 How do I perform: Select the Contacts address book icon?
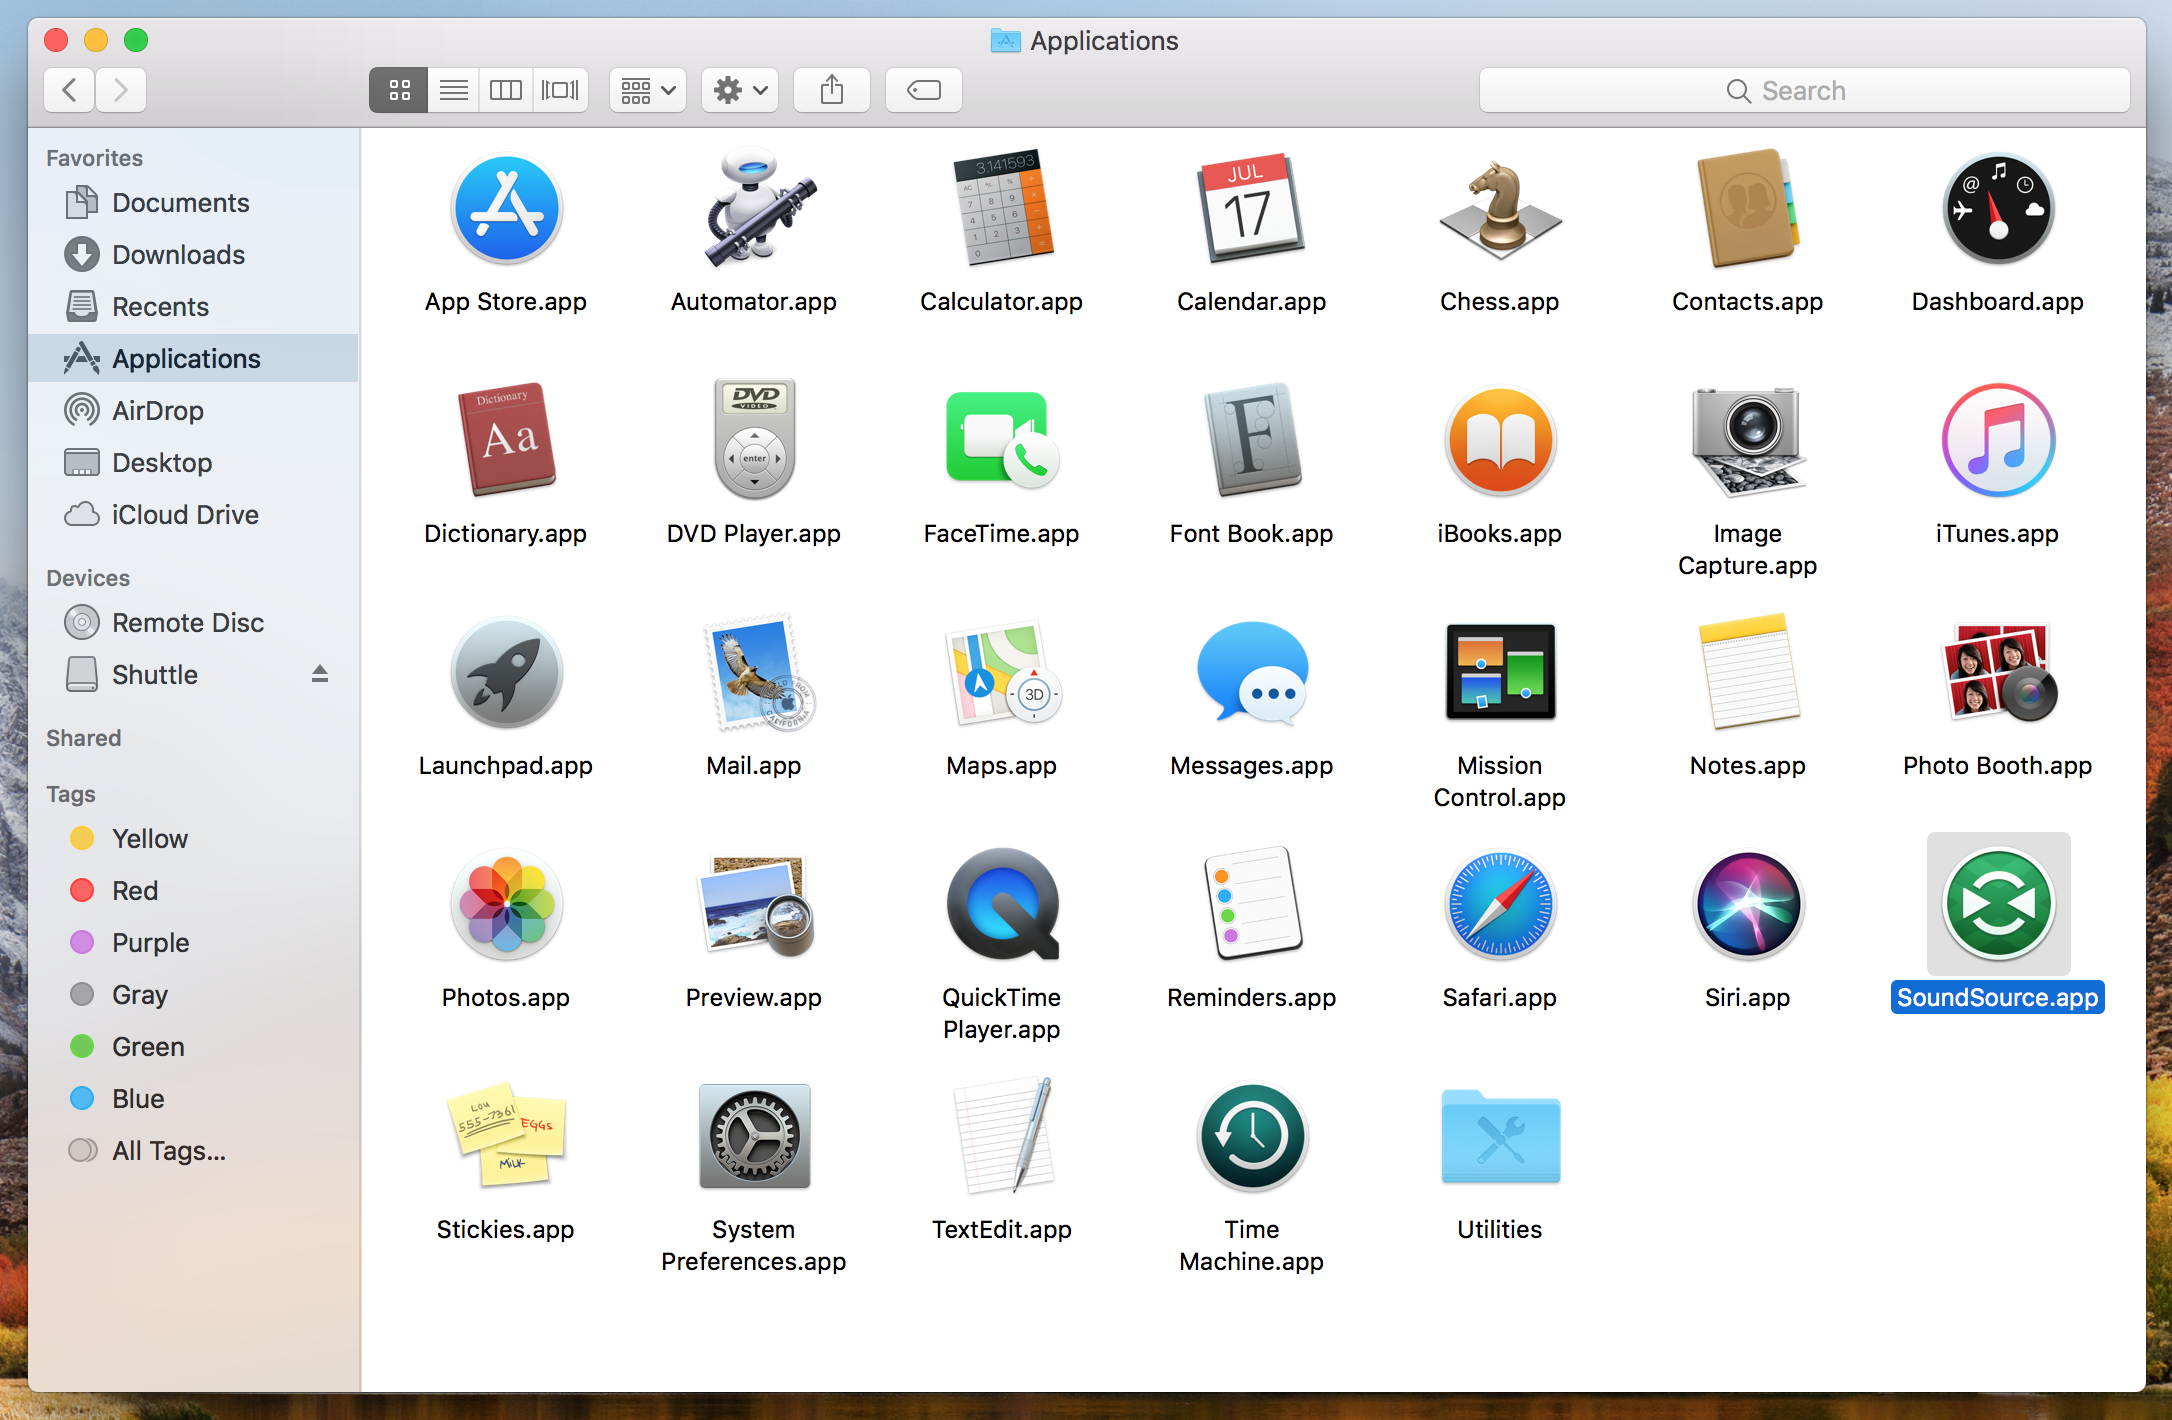click(1747, 209)
